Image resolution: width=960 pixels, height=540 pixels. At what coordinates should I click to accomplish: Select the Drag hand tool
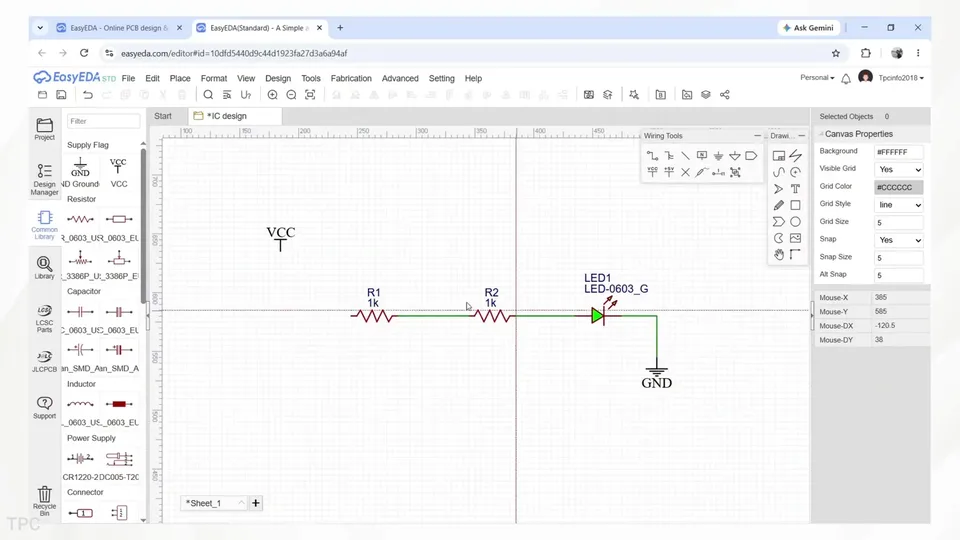(x=778, y=255)
